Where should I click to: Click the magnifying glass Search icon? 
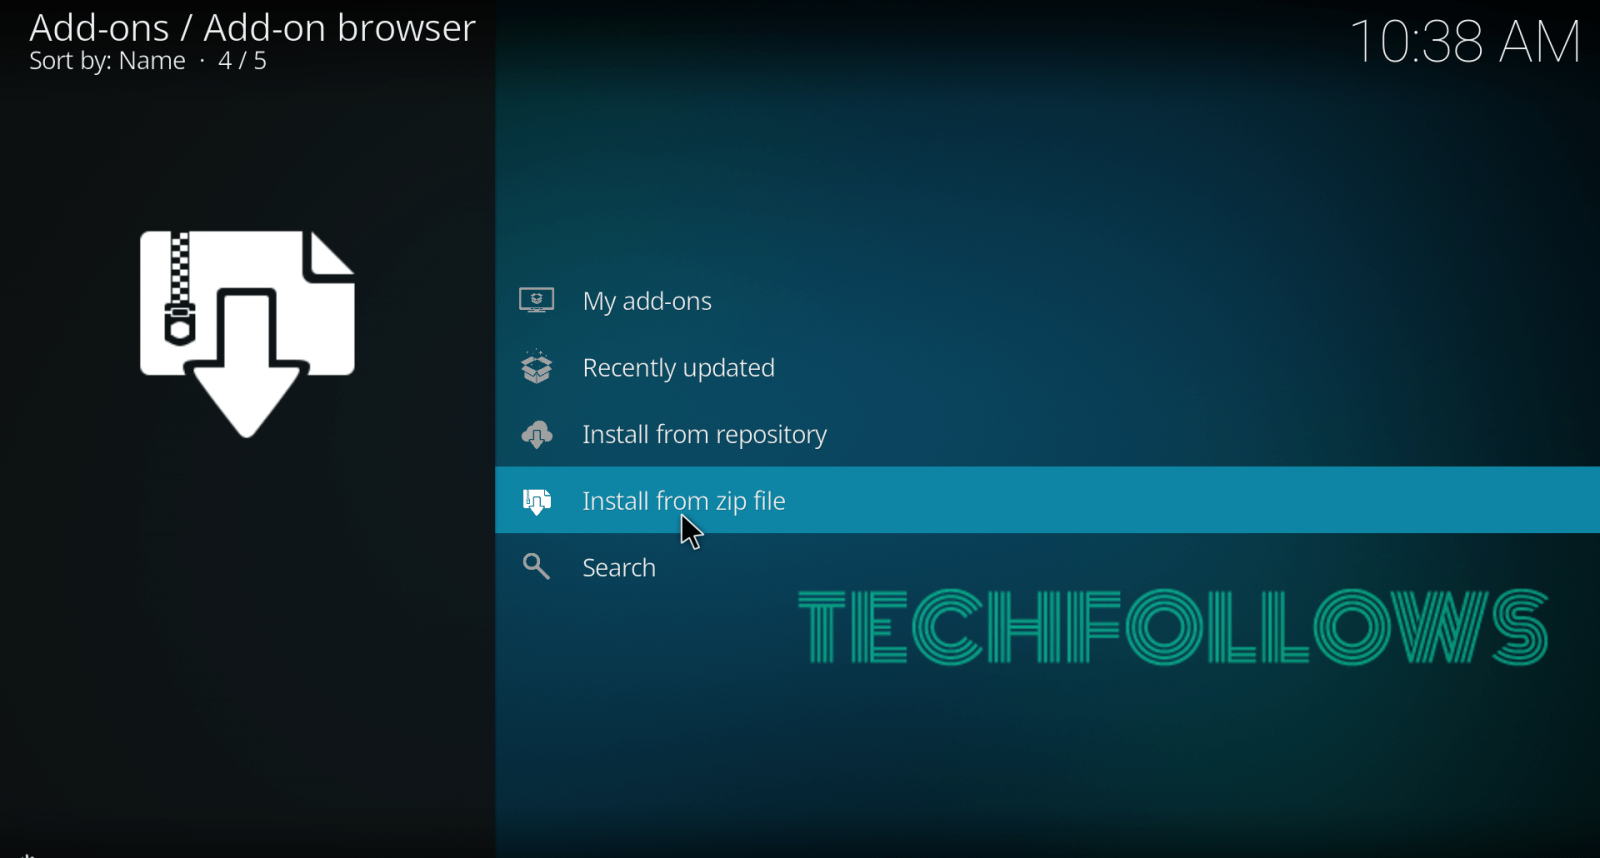pyautogui.click(x=537, y=567)
